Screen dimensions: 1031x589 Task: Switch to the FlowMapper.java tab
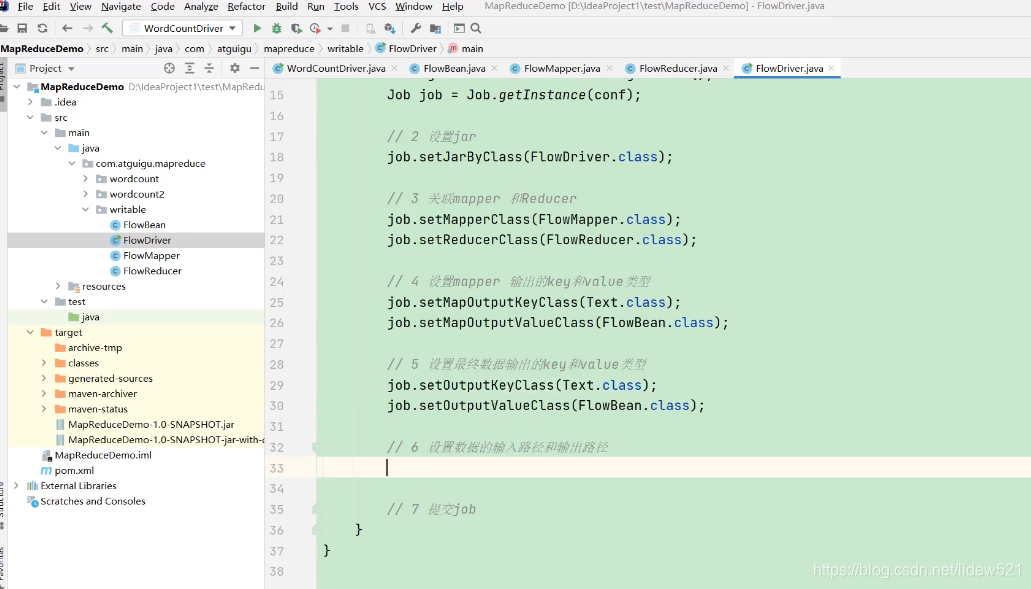point(562,68)
